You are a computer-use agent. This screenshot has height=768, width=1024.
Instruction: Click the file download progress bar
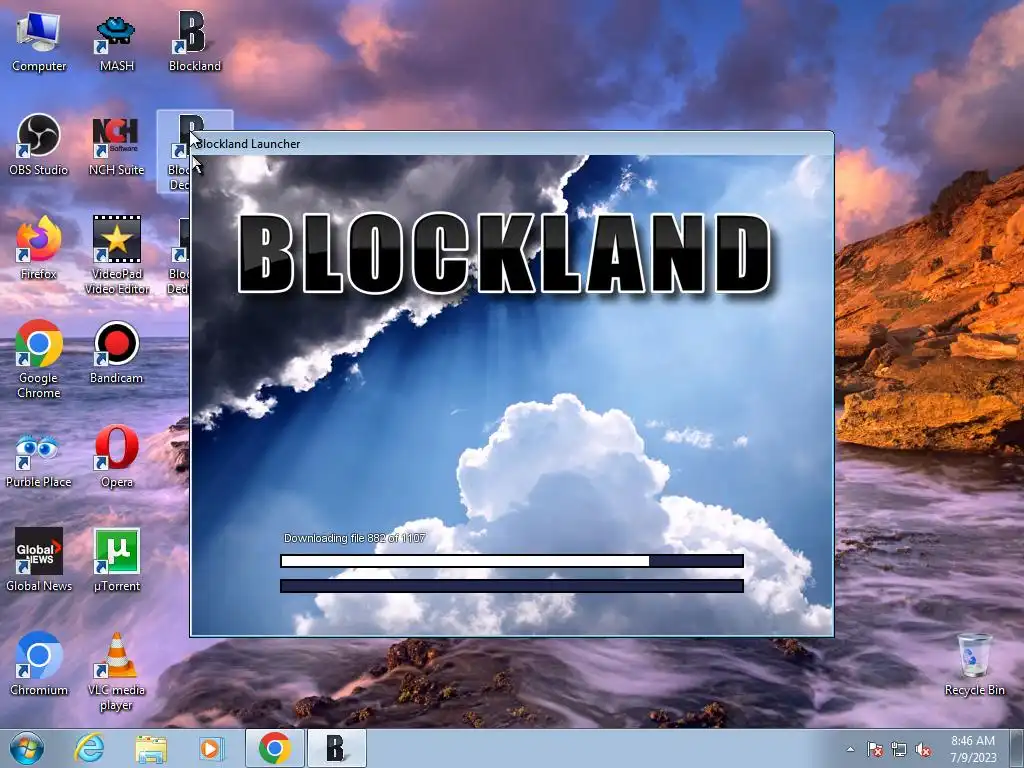click(x=512, y=561)
